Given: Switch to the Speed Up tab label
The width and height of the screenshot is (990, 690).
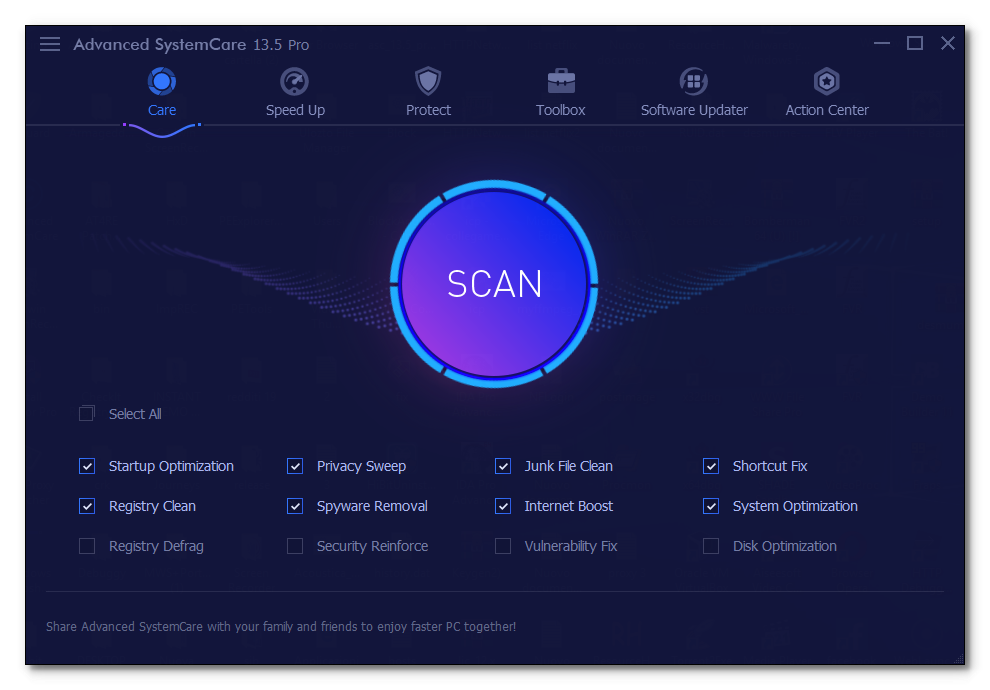Looking at the screenshot, I should click(295, 110).
